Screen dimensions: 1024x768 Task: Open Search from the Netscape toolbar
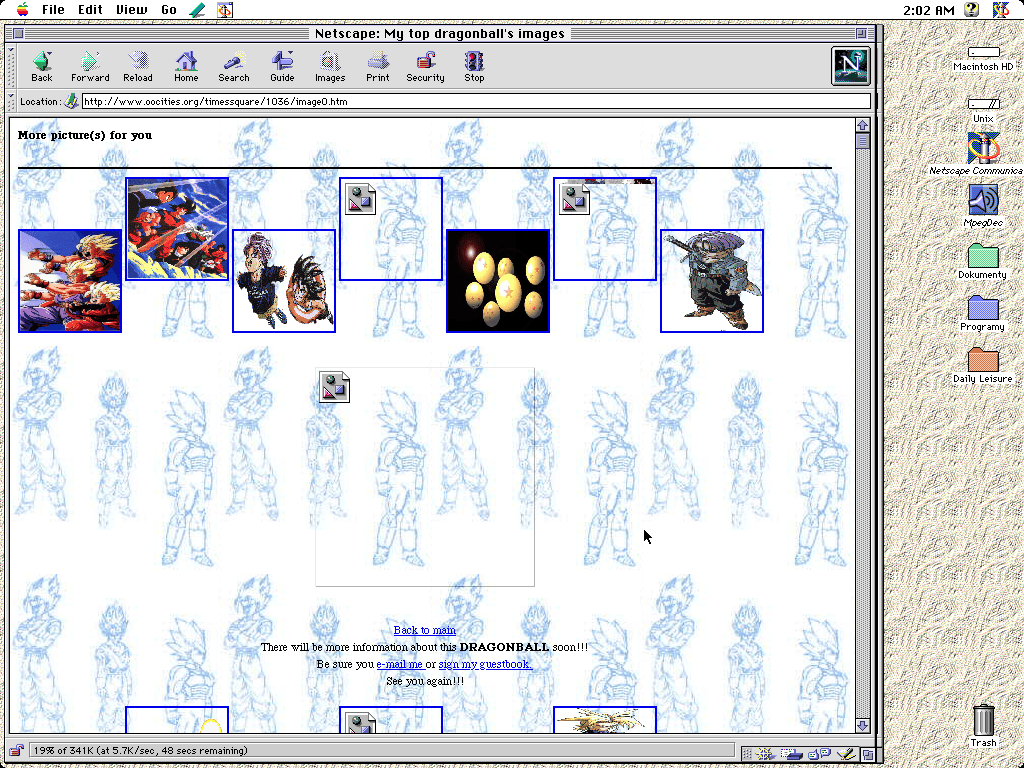[x=234, y=66]
